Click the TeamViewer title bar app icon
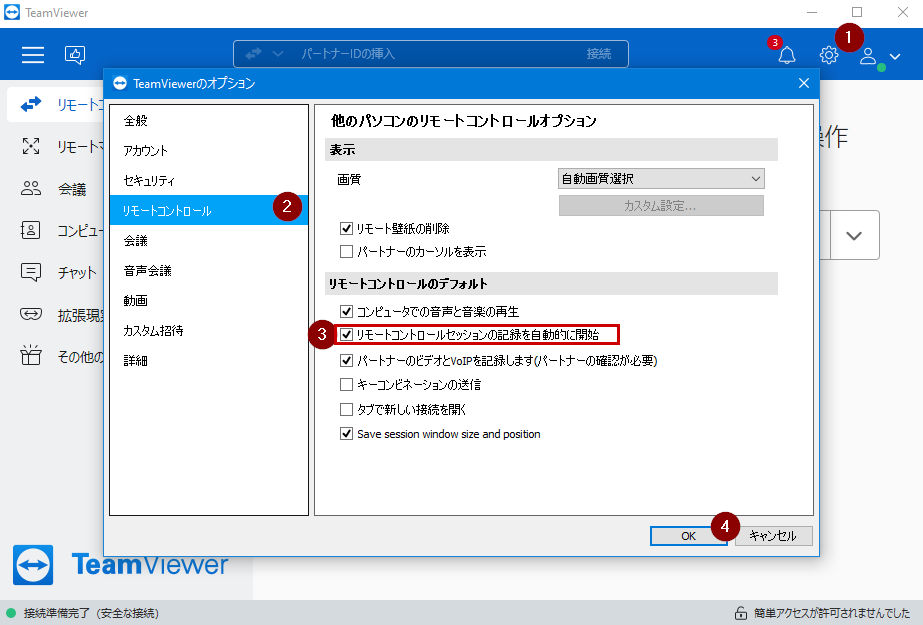The height and width of the screenshot is (625, 923). tap(12, 12)
